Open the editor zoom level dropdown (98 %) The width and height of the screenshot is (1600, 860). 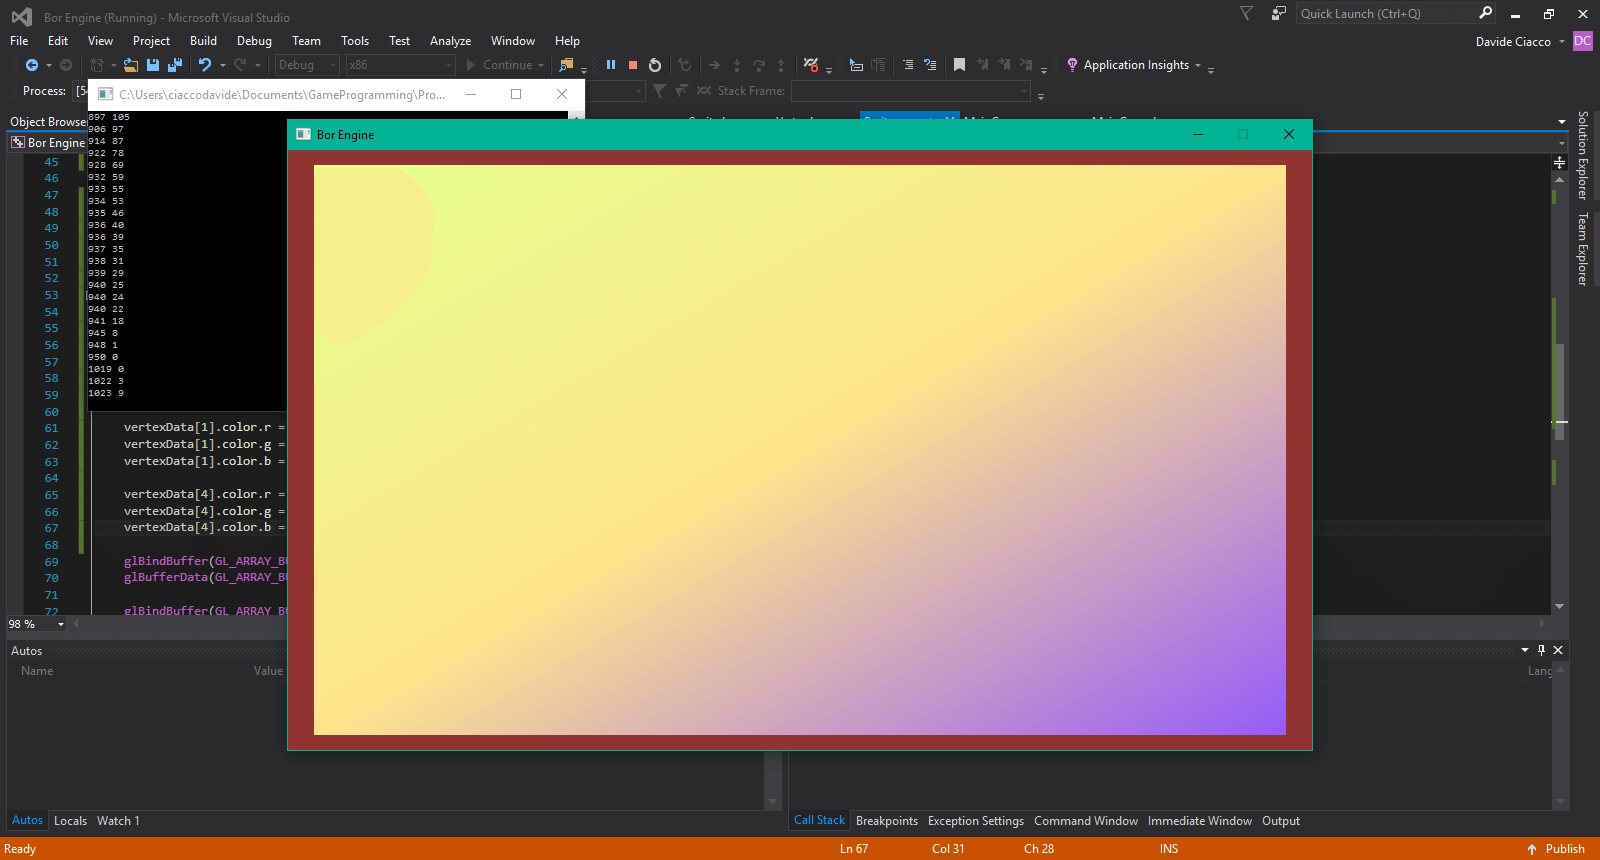tap(61, 625)
